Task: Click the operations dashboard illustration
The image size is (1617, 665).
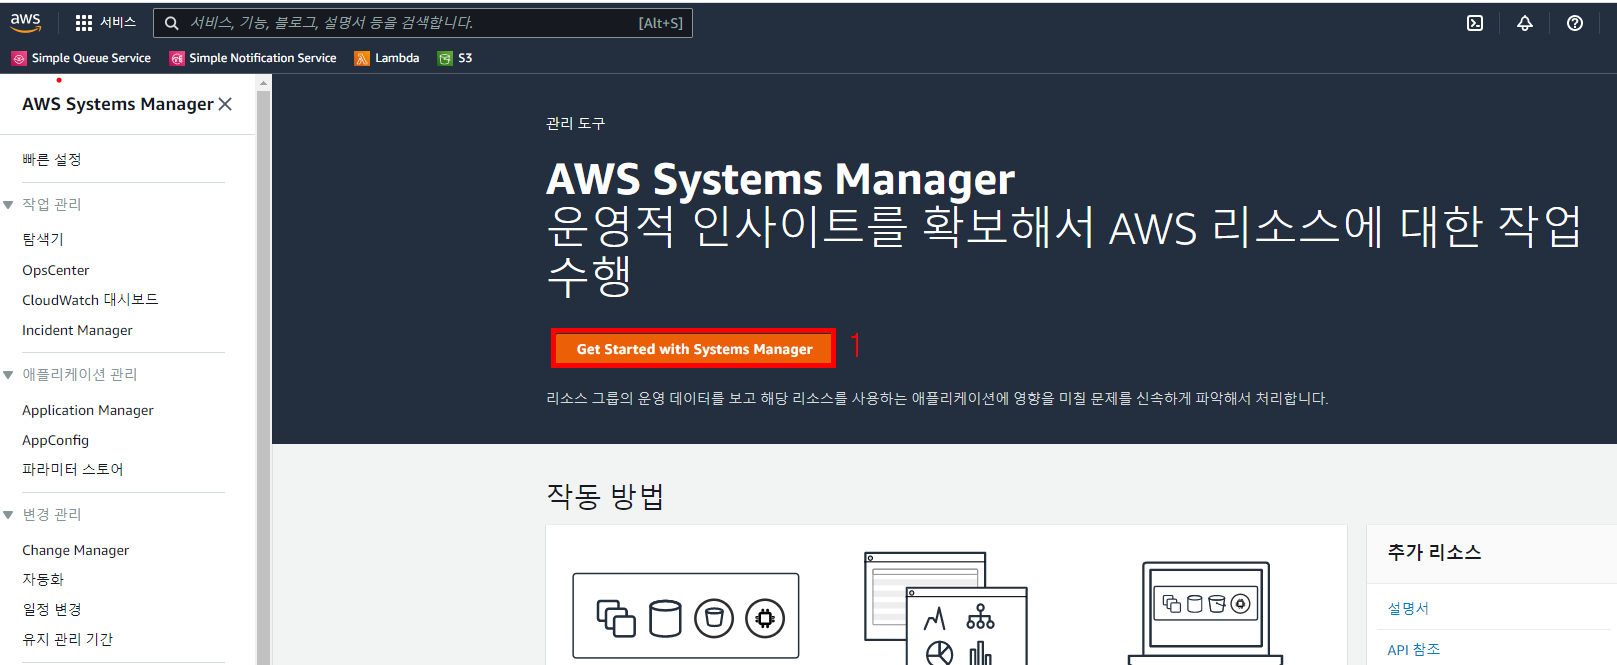Action: coord(946,608)
